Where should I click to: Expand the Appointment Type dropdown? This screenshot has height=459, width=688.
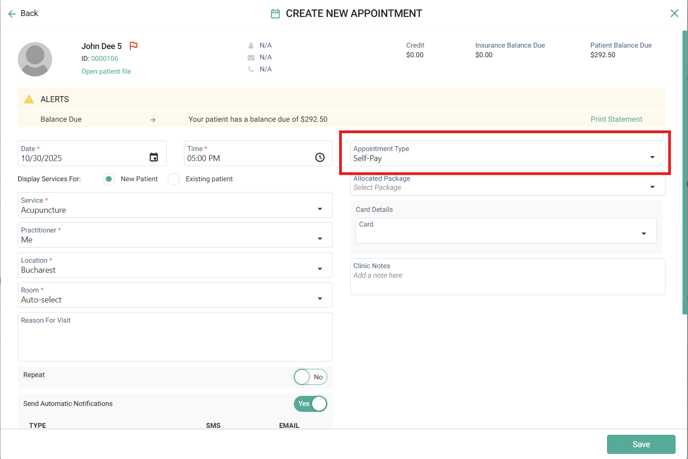pos(652,157)
